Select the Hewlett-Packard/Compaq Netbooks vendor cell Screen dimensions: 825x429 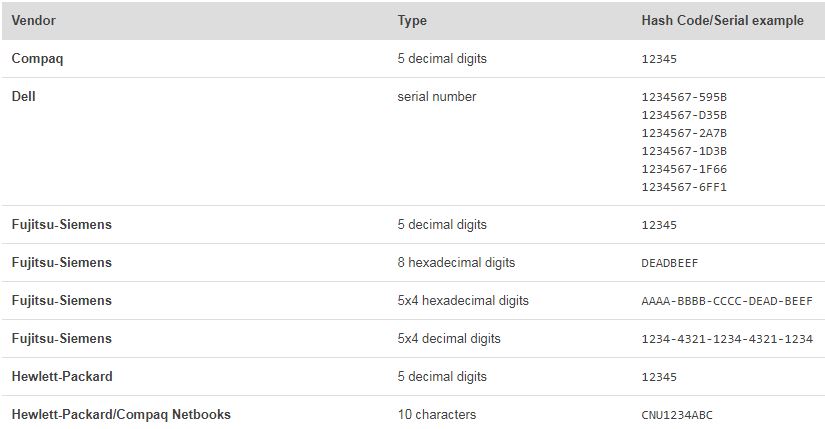(121, 415)
